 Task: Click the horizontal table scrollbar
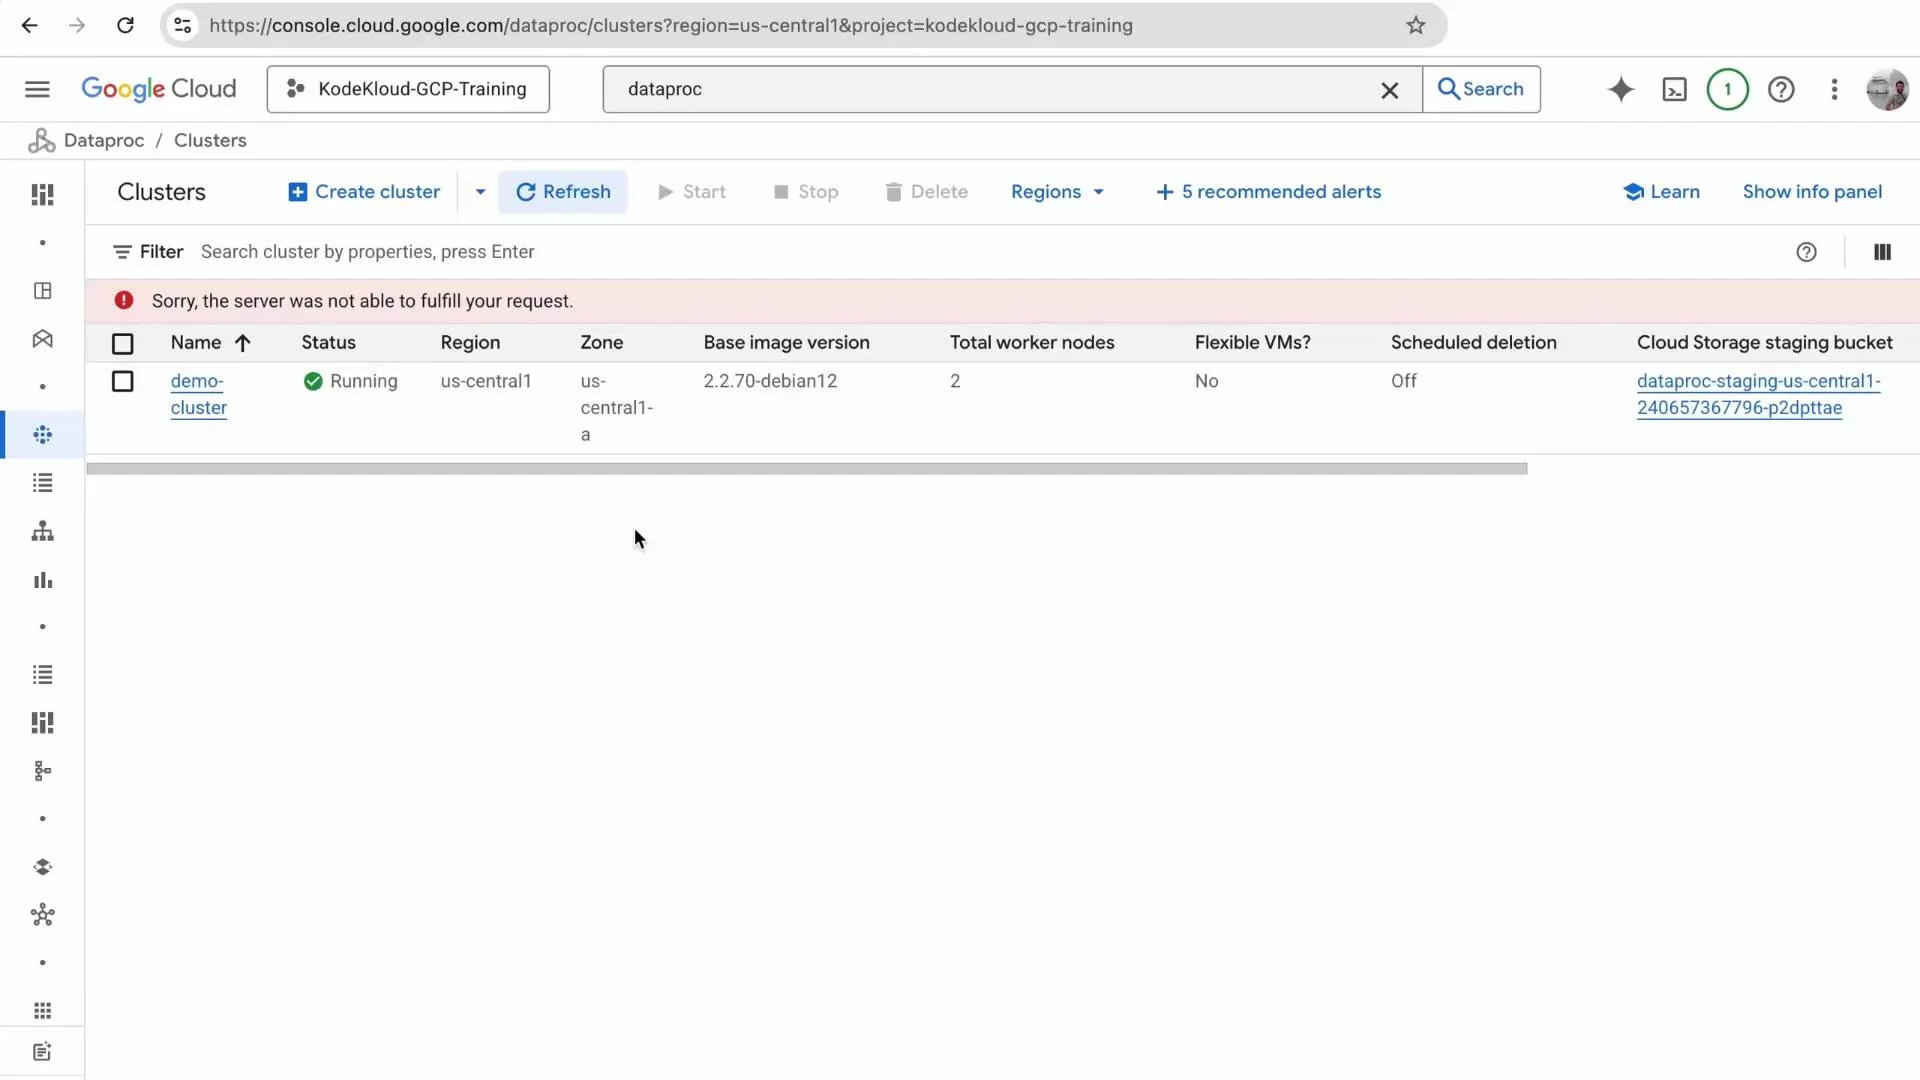tap(807, 469)
